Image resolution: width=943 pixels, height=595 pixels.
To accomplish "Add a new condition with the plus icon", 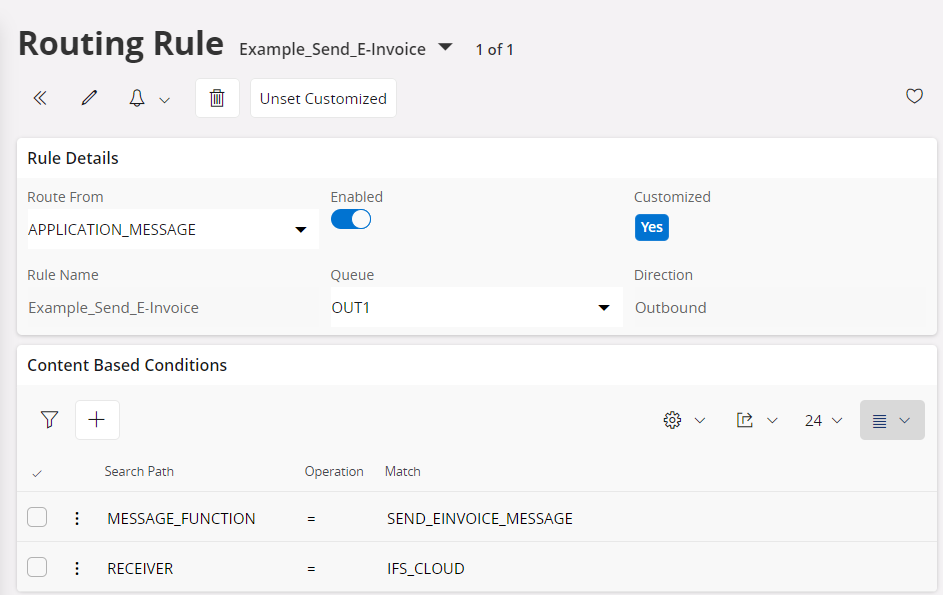I will 96,419.
